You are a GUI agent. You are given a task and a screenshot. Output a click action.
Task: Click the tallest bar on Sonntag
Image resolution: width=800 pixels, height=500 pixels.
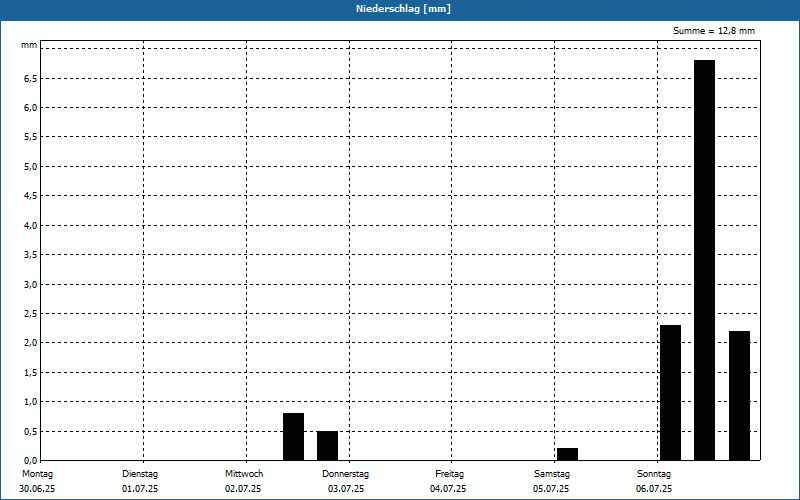tap(704, 260)
